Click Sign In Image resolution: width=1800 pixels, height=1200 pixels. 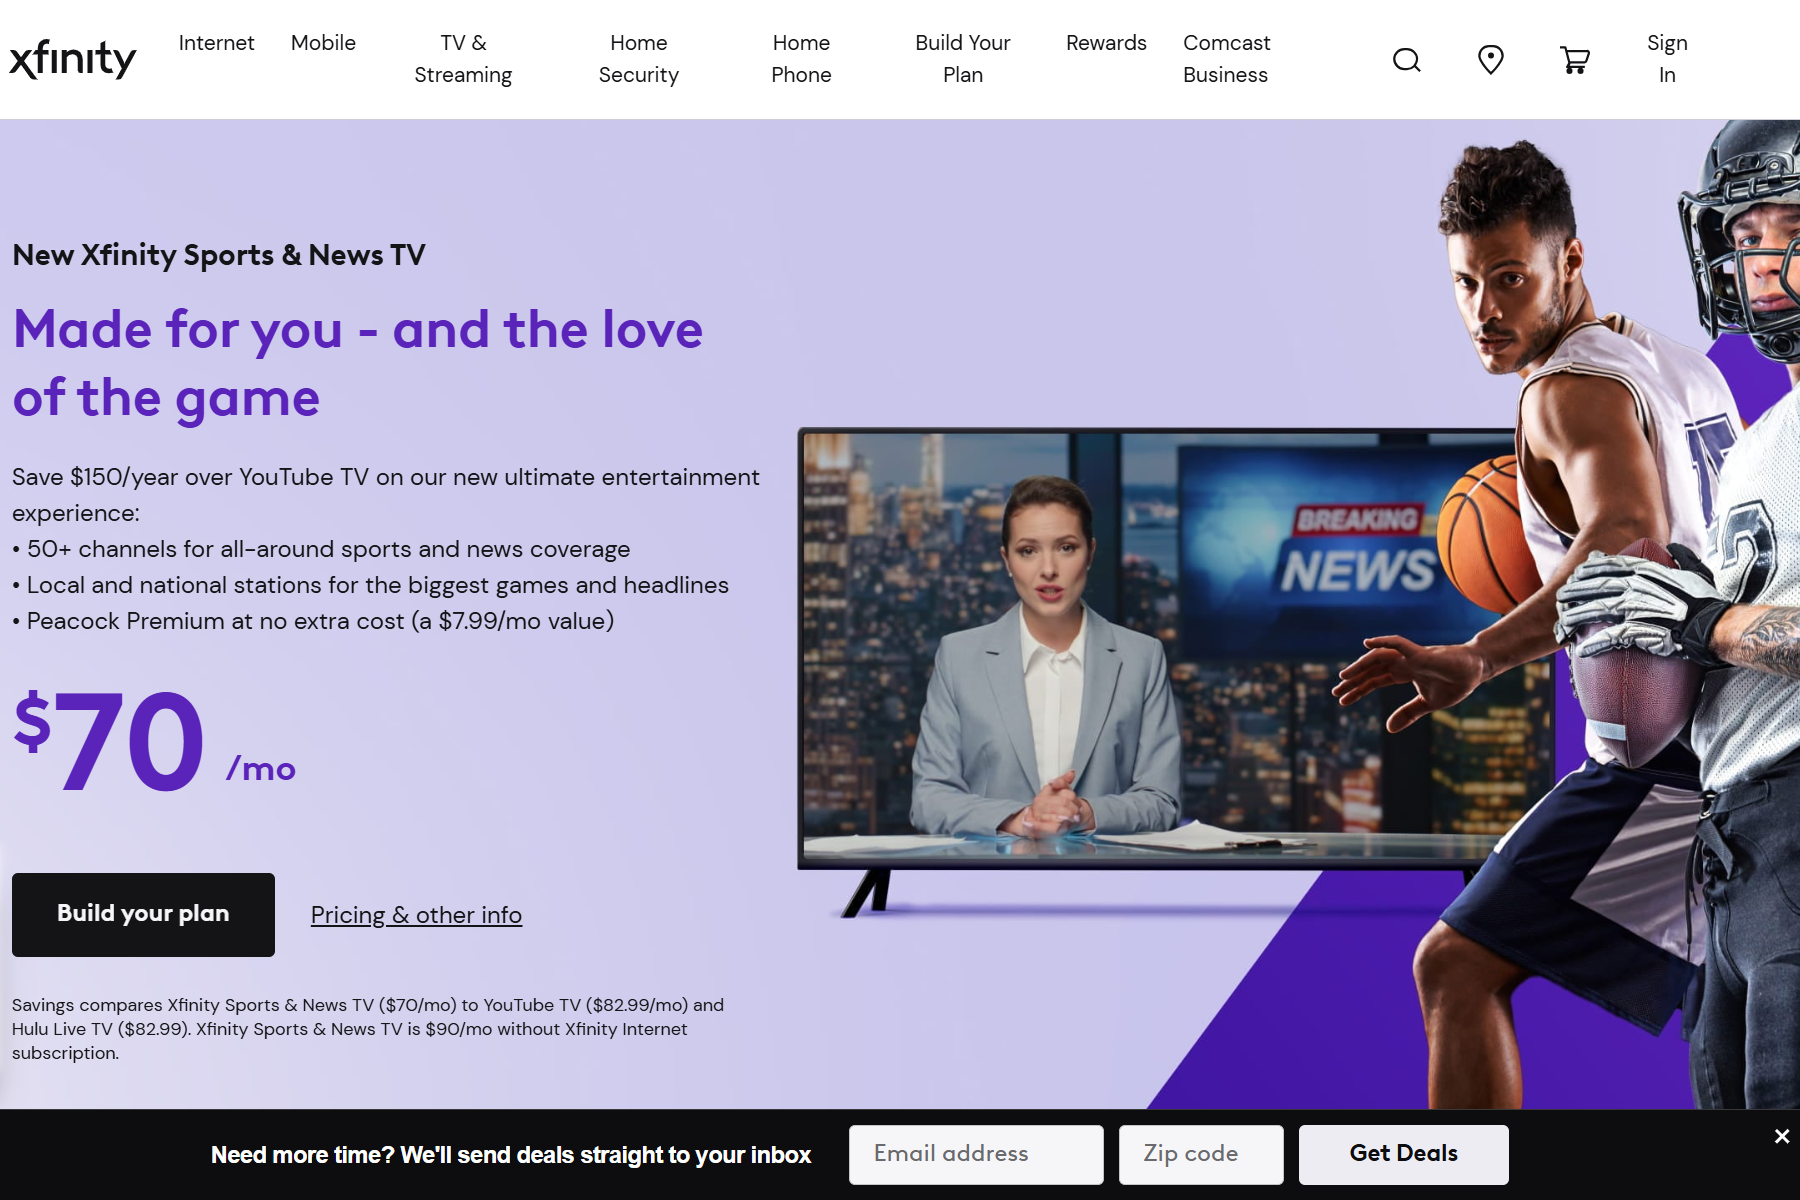pos(1666,59)
